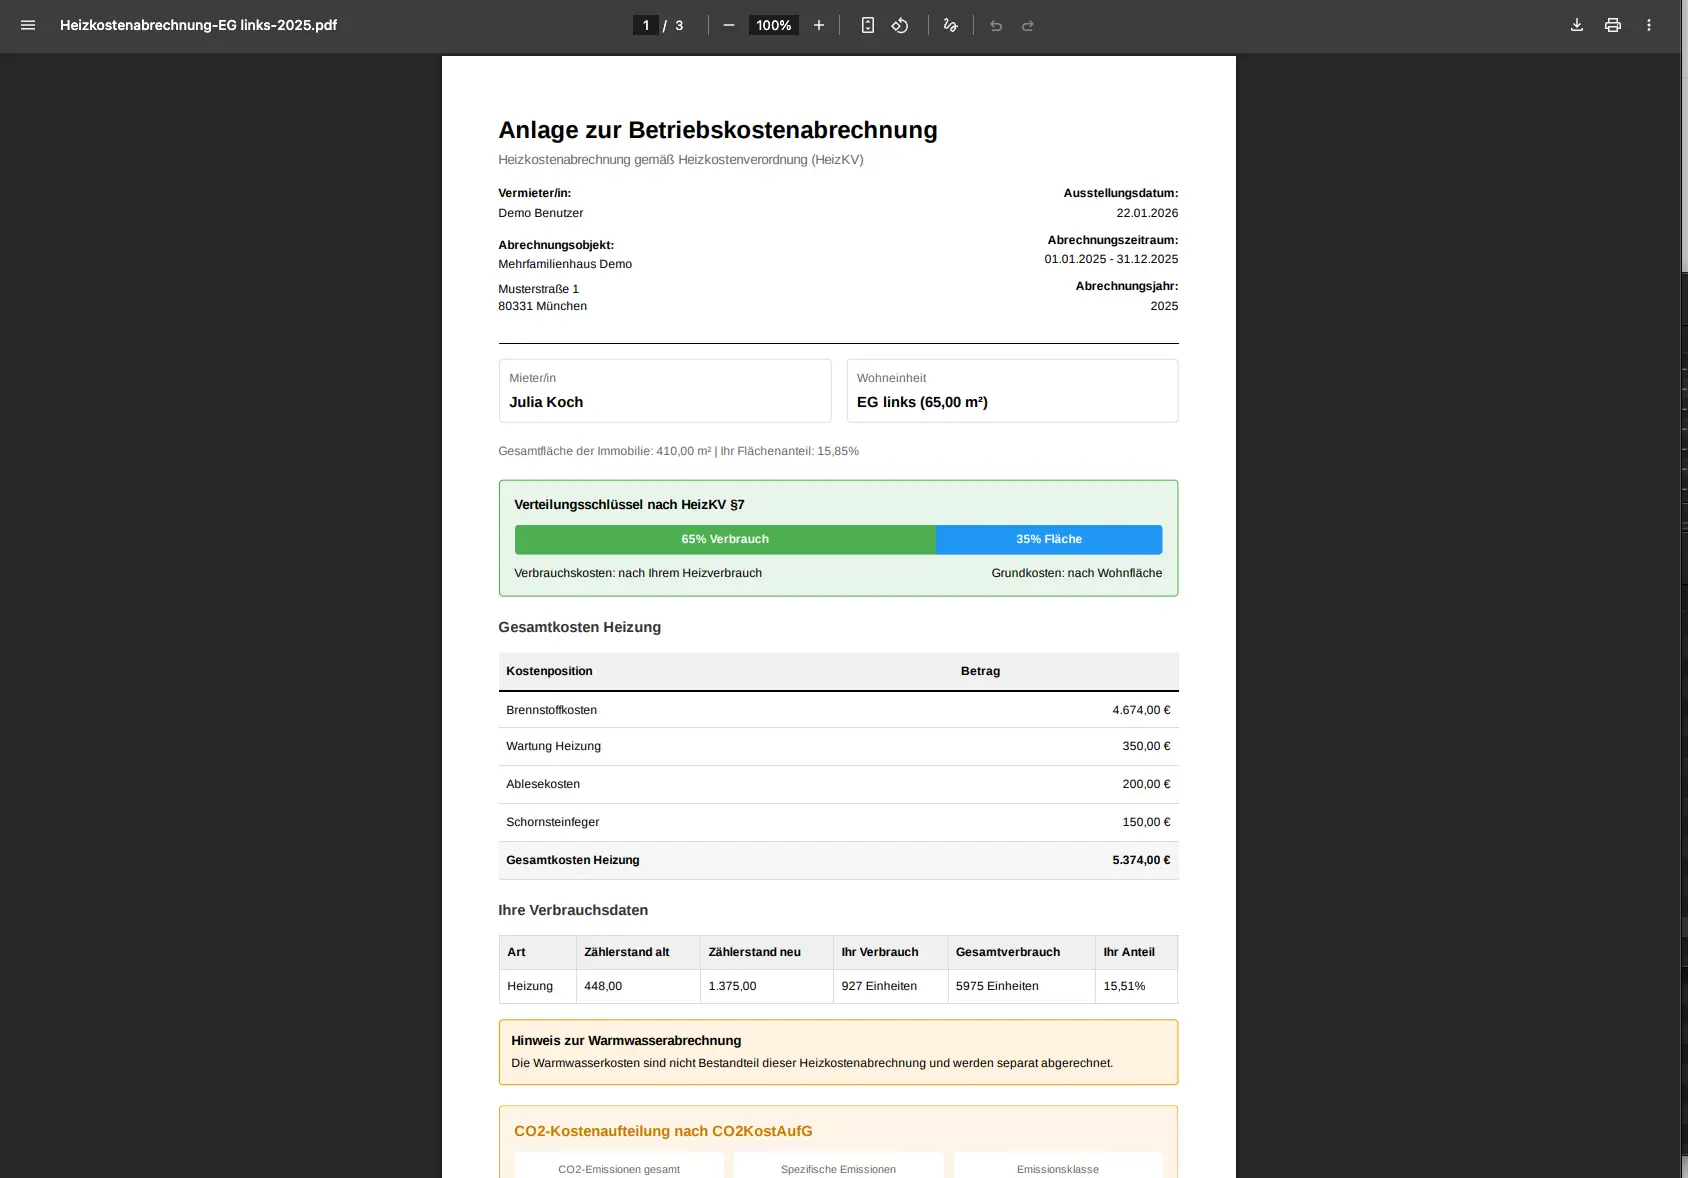This screenshot has width=1688, height=1178.
Task: Click the CO2-Emissionen gesamt card label
Action: click(x=619, y=1169)
